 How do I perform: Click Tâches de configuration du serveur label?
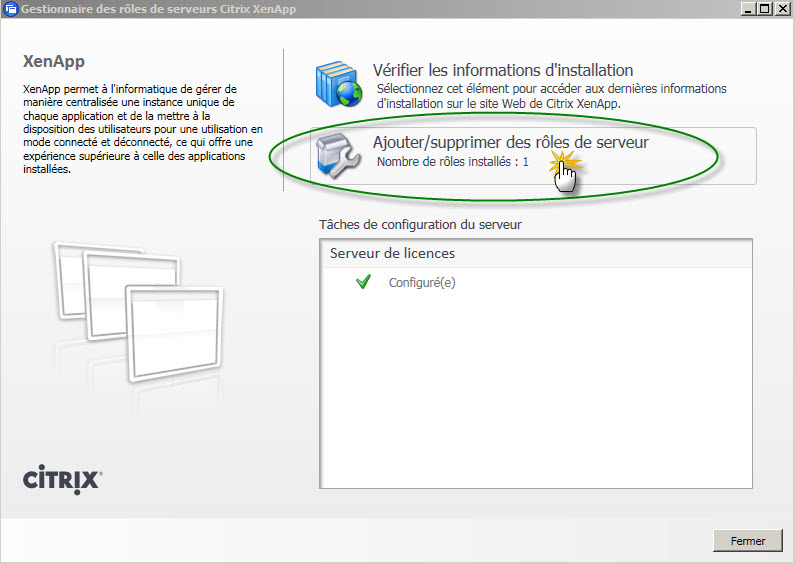coord(420,224)
